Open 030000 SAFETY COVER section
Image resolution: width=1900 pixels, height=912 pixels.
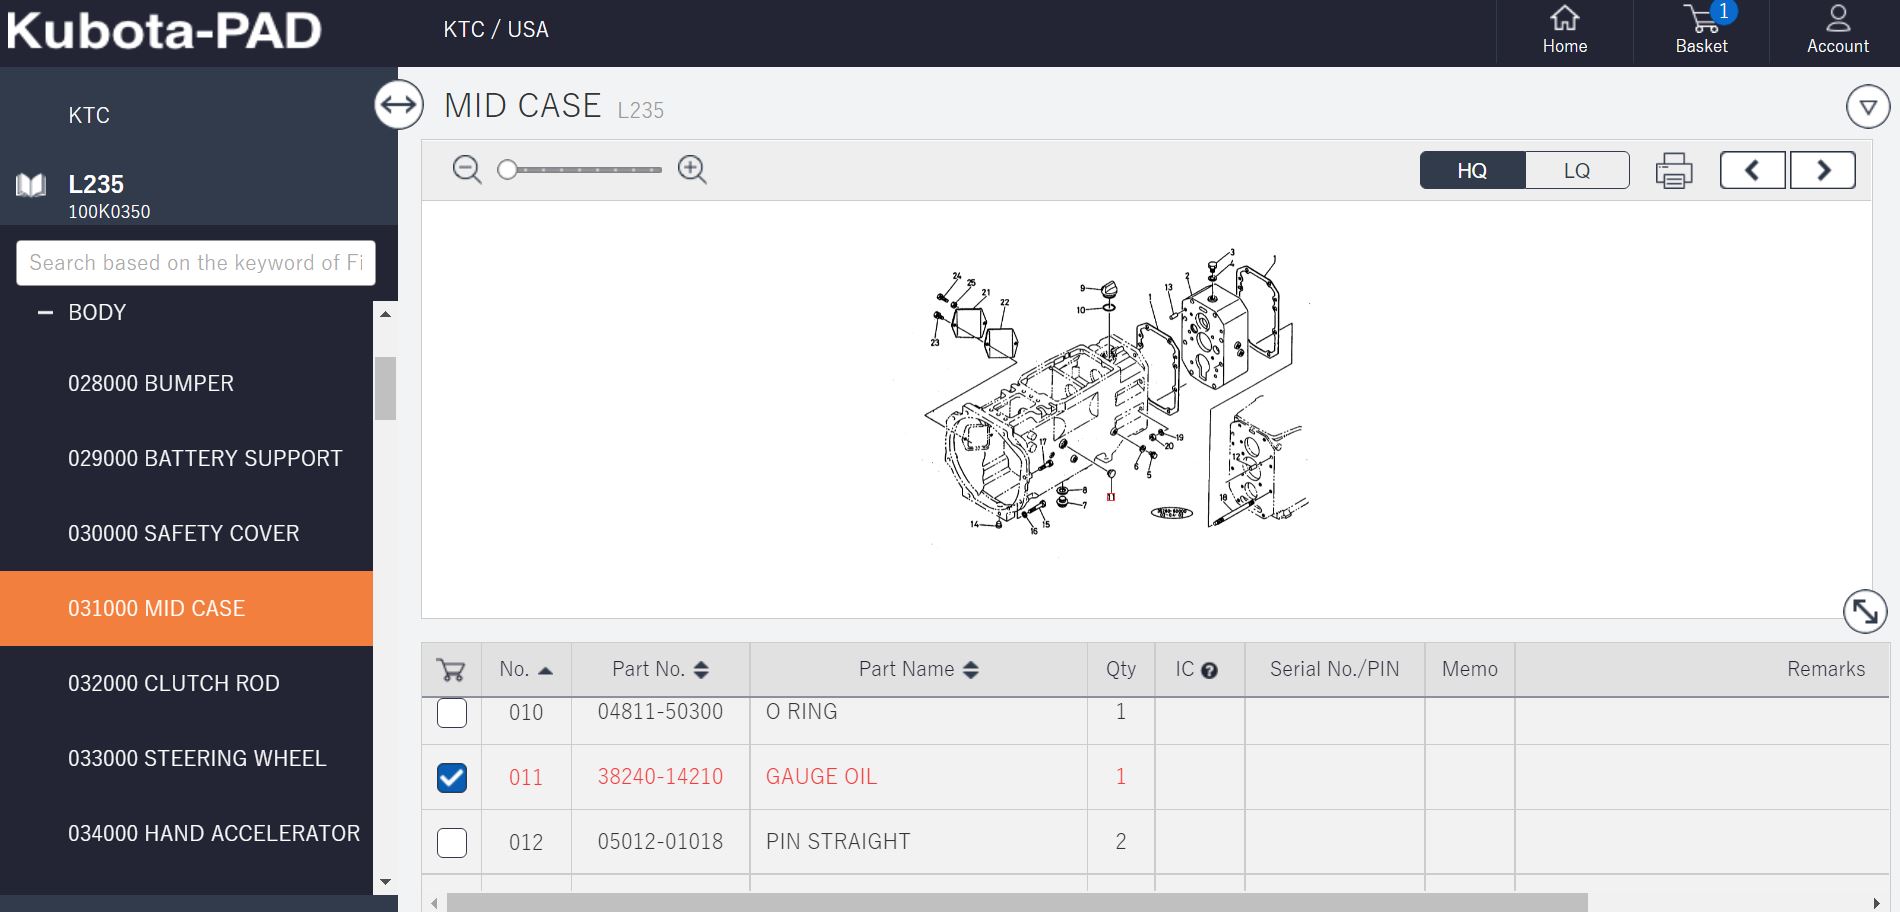(x=186, y=534)
